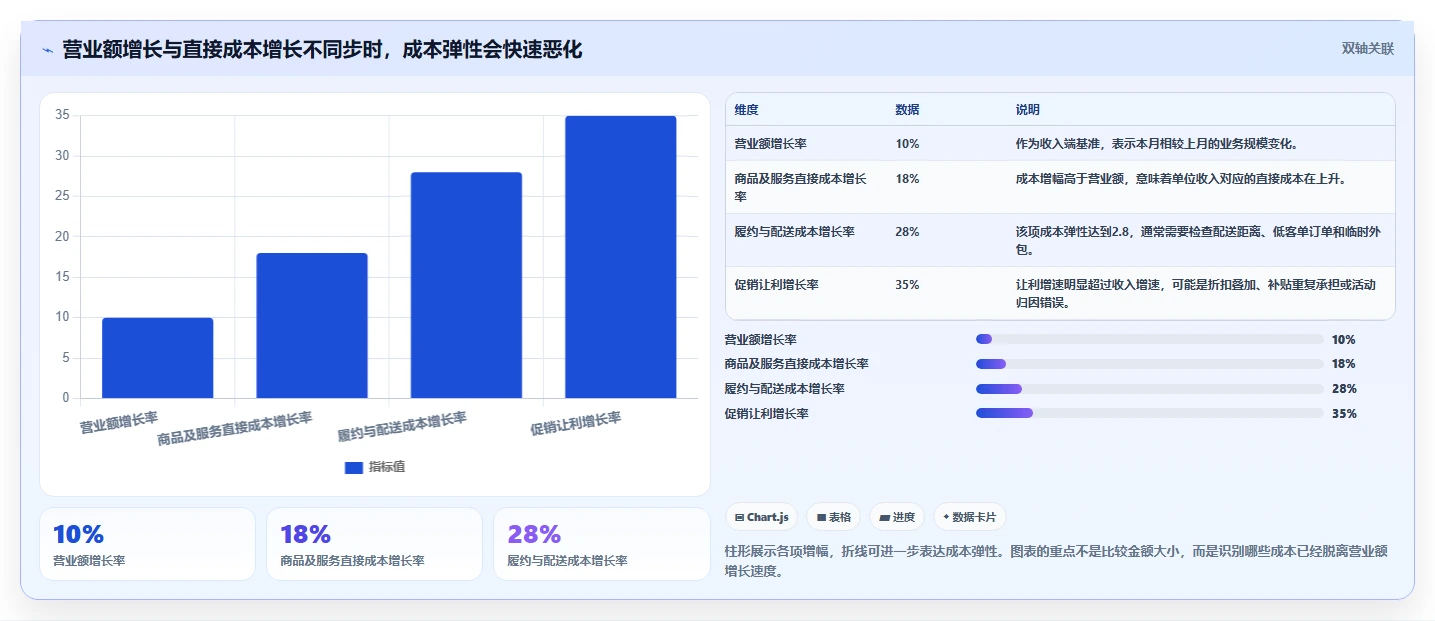Open the 10% 营业额增长率 data card

coord(148,544)
